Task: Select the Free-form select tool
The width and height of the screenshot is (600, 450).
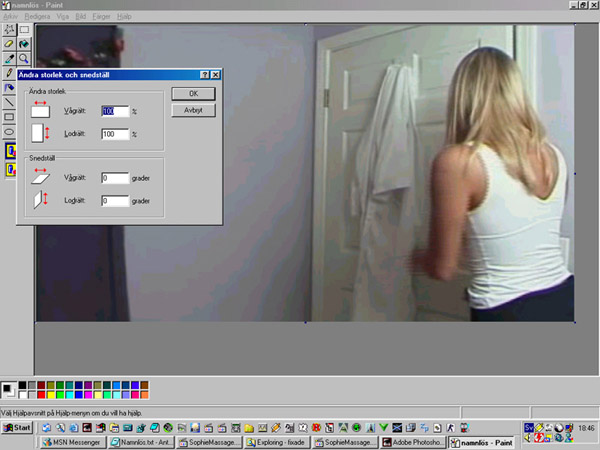Action: click(9, 29)
